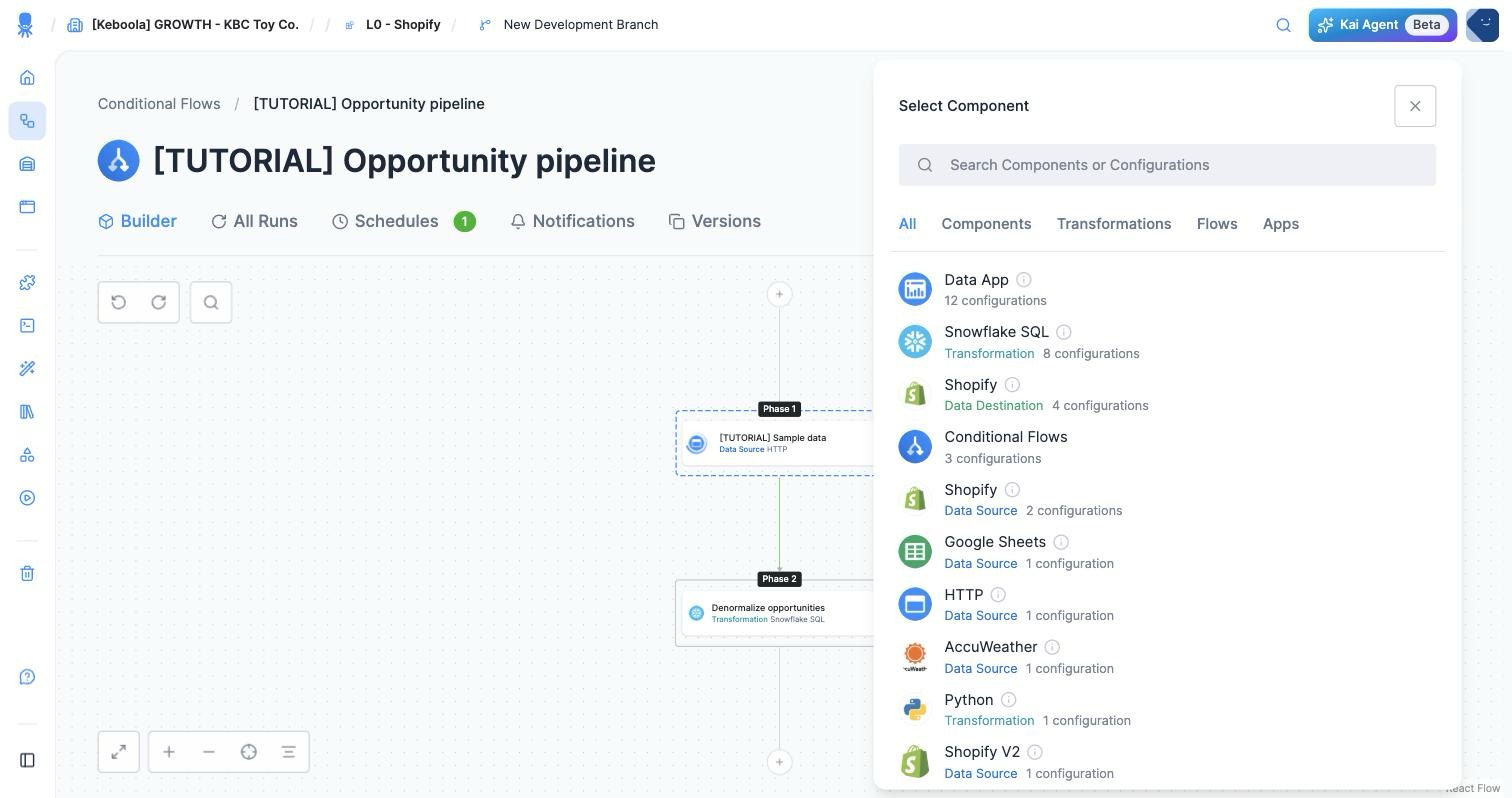Fit the flow view to center
1512x798 pixels.
(x=249, y=752)
